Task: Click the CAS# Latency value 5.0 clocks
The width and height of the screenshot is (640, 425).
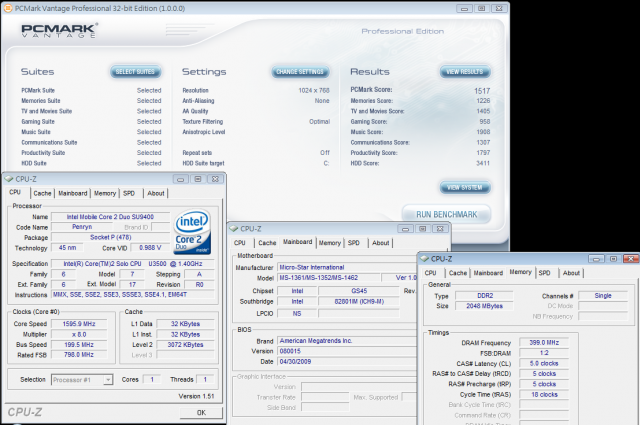Action: pos(544,363)
